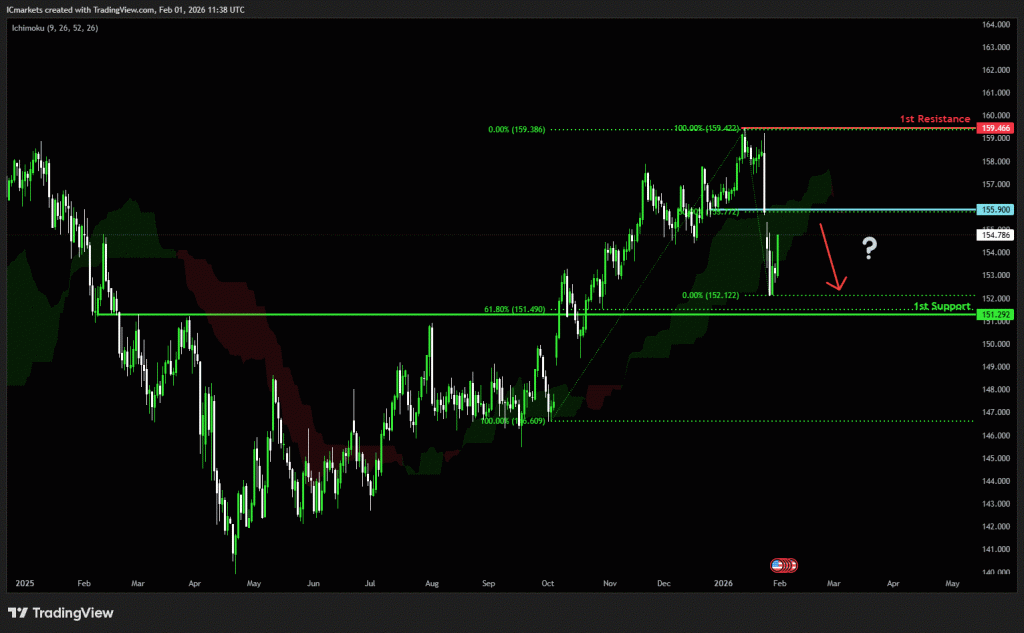The width and height of the screenshot is (1024, 633).
Task: Click the white 154.786 current price tag
Action: point(996,235)
